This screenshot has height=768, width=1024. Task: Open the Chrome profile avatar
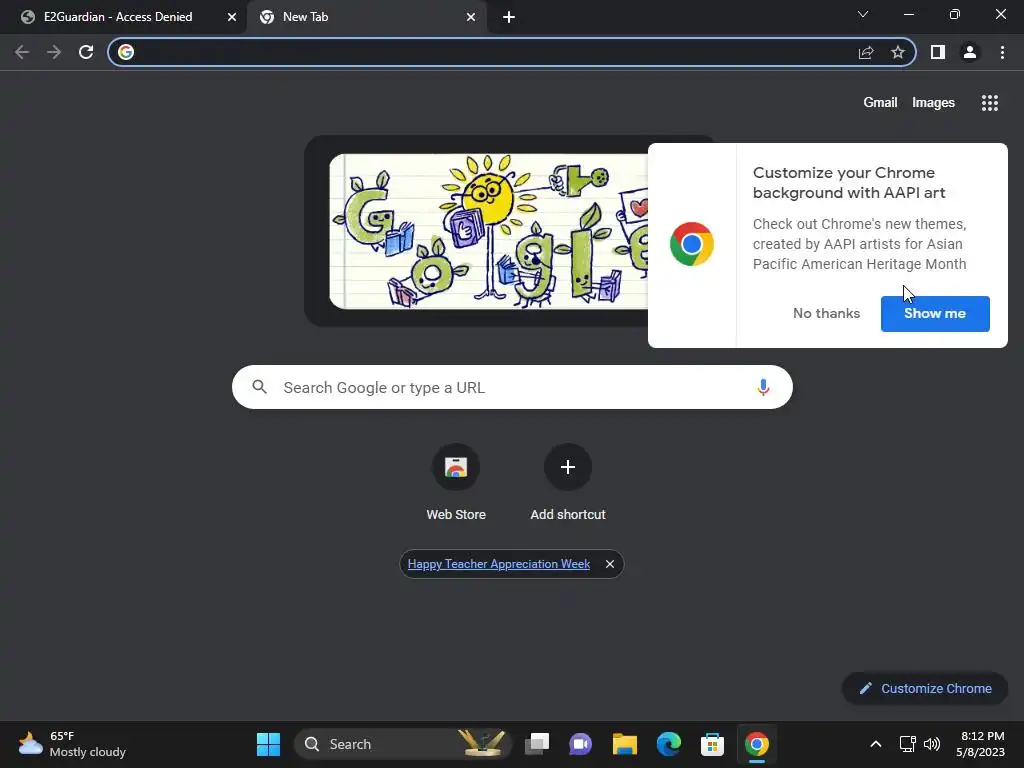[970, 52]
